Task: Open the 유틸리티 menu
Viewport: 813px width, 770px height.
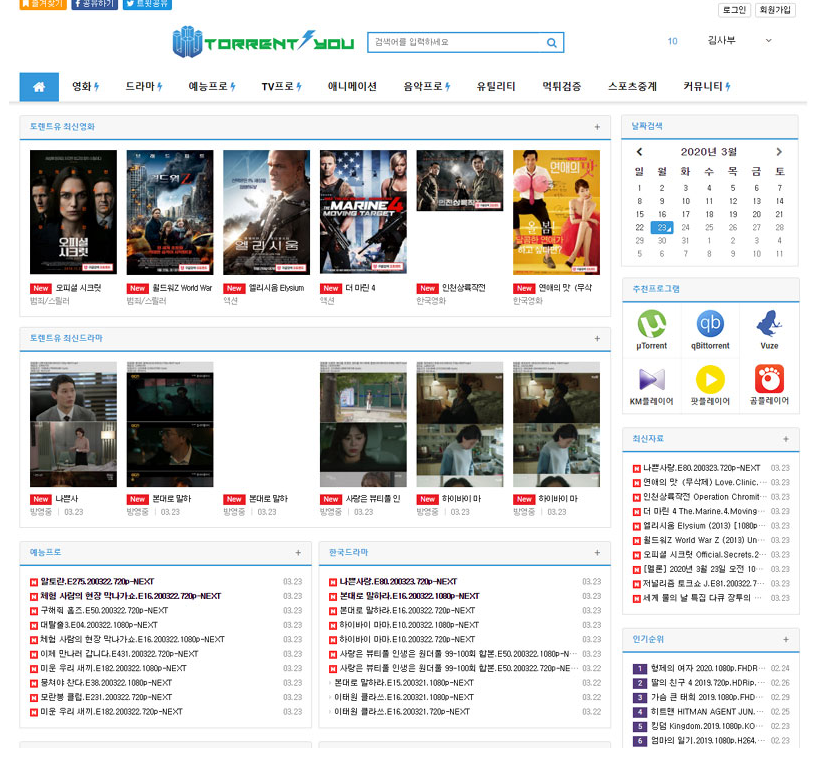Action: [496, 87]
